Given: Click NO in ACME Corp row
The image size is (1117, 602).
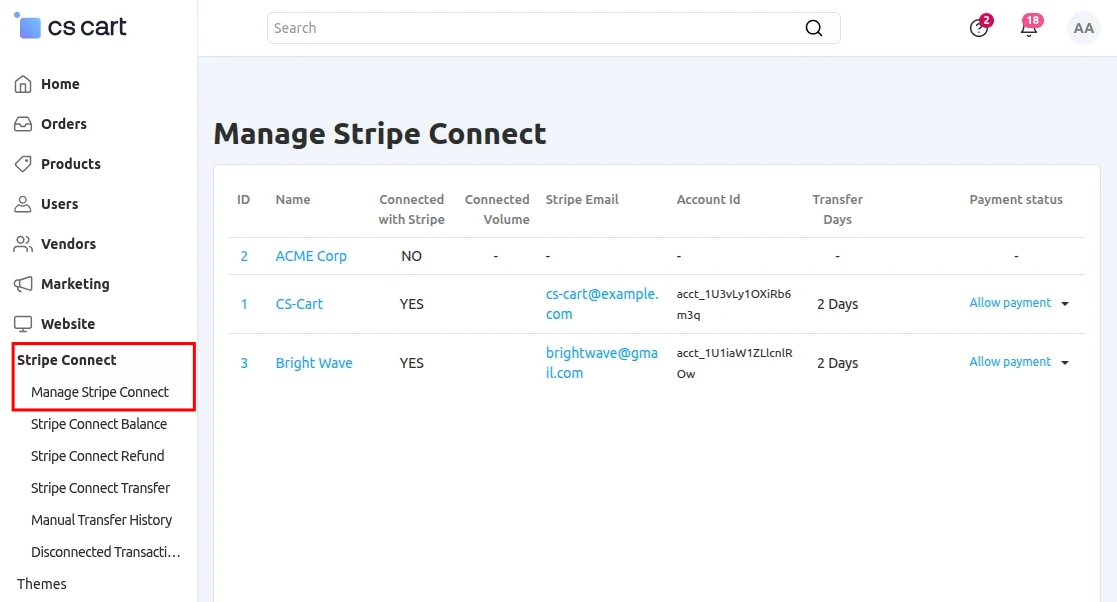Looking at the screenshot, I should click(411, 256).
